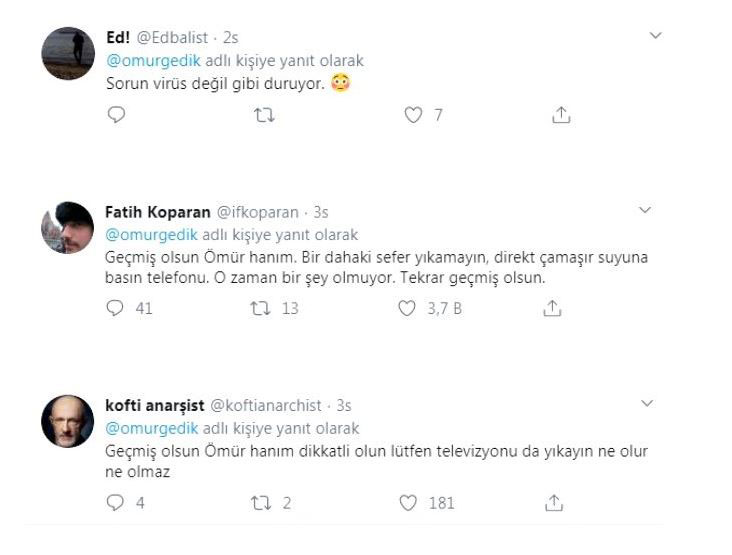Retweet Ed!'s tweet
The width and height of the screenshot is (732, 555).
pyautogui.click(x=264, y=116)
